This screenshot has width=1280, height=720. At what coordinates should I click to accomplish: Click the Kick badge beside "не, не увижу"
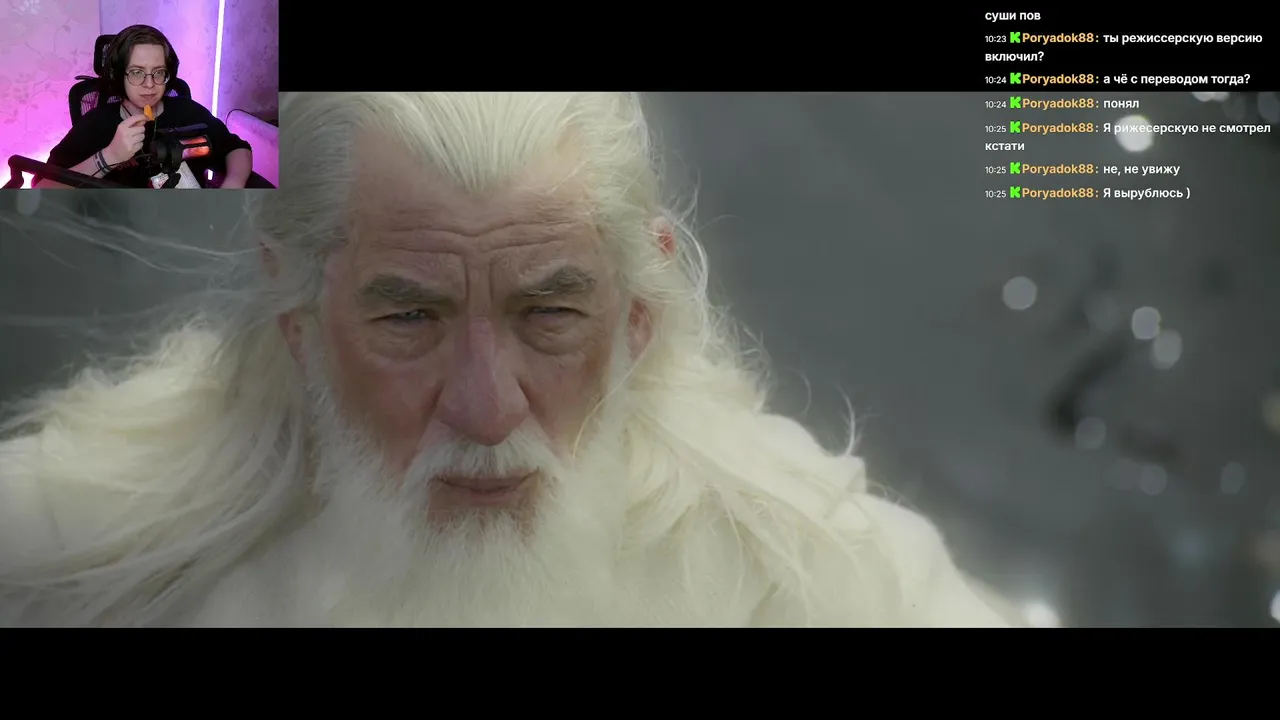point(1015,169)
